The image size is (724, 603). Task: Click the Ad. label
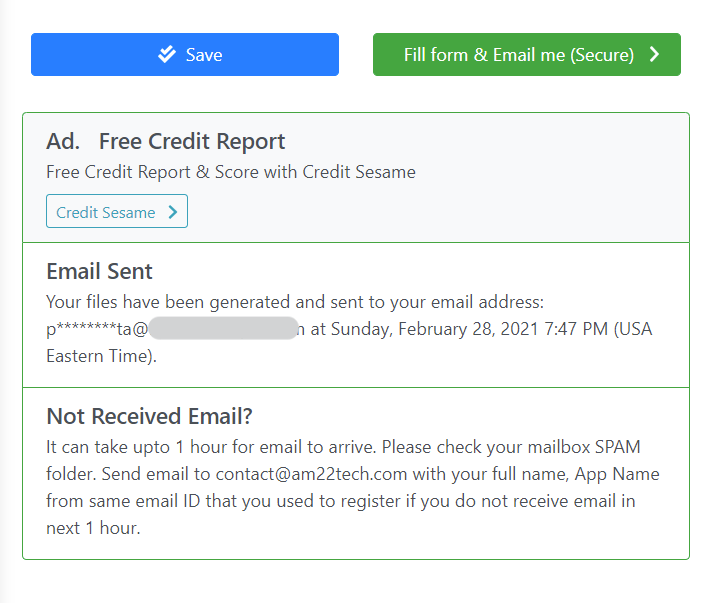point(63,141)
